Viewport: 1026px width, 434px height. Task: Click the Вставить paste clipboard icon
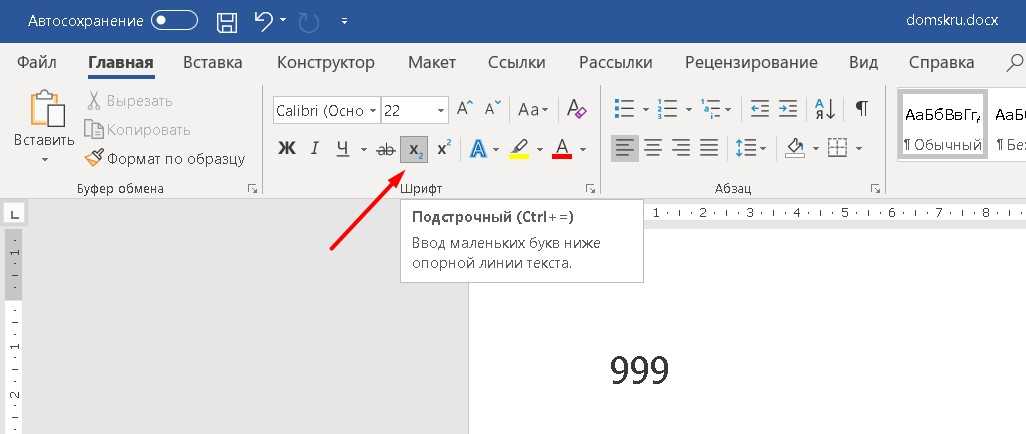pyautogui.click(x=47, y=108)
